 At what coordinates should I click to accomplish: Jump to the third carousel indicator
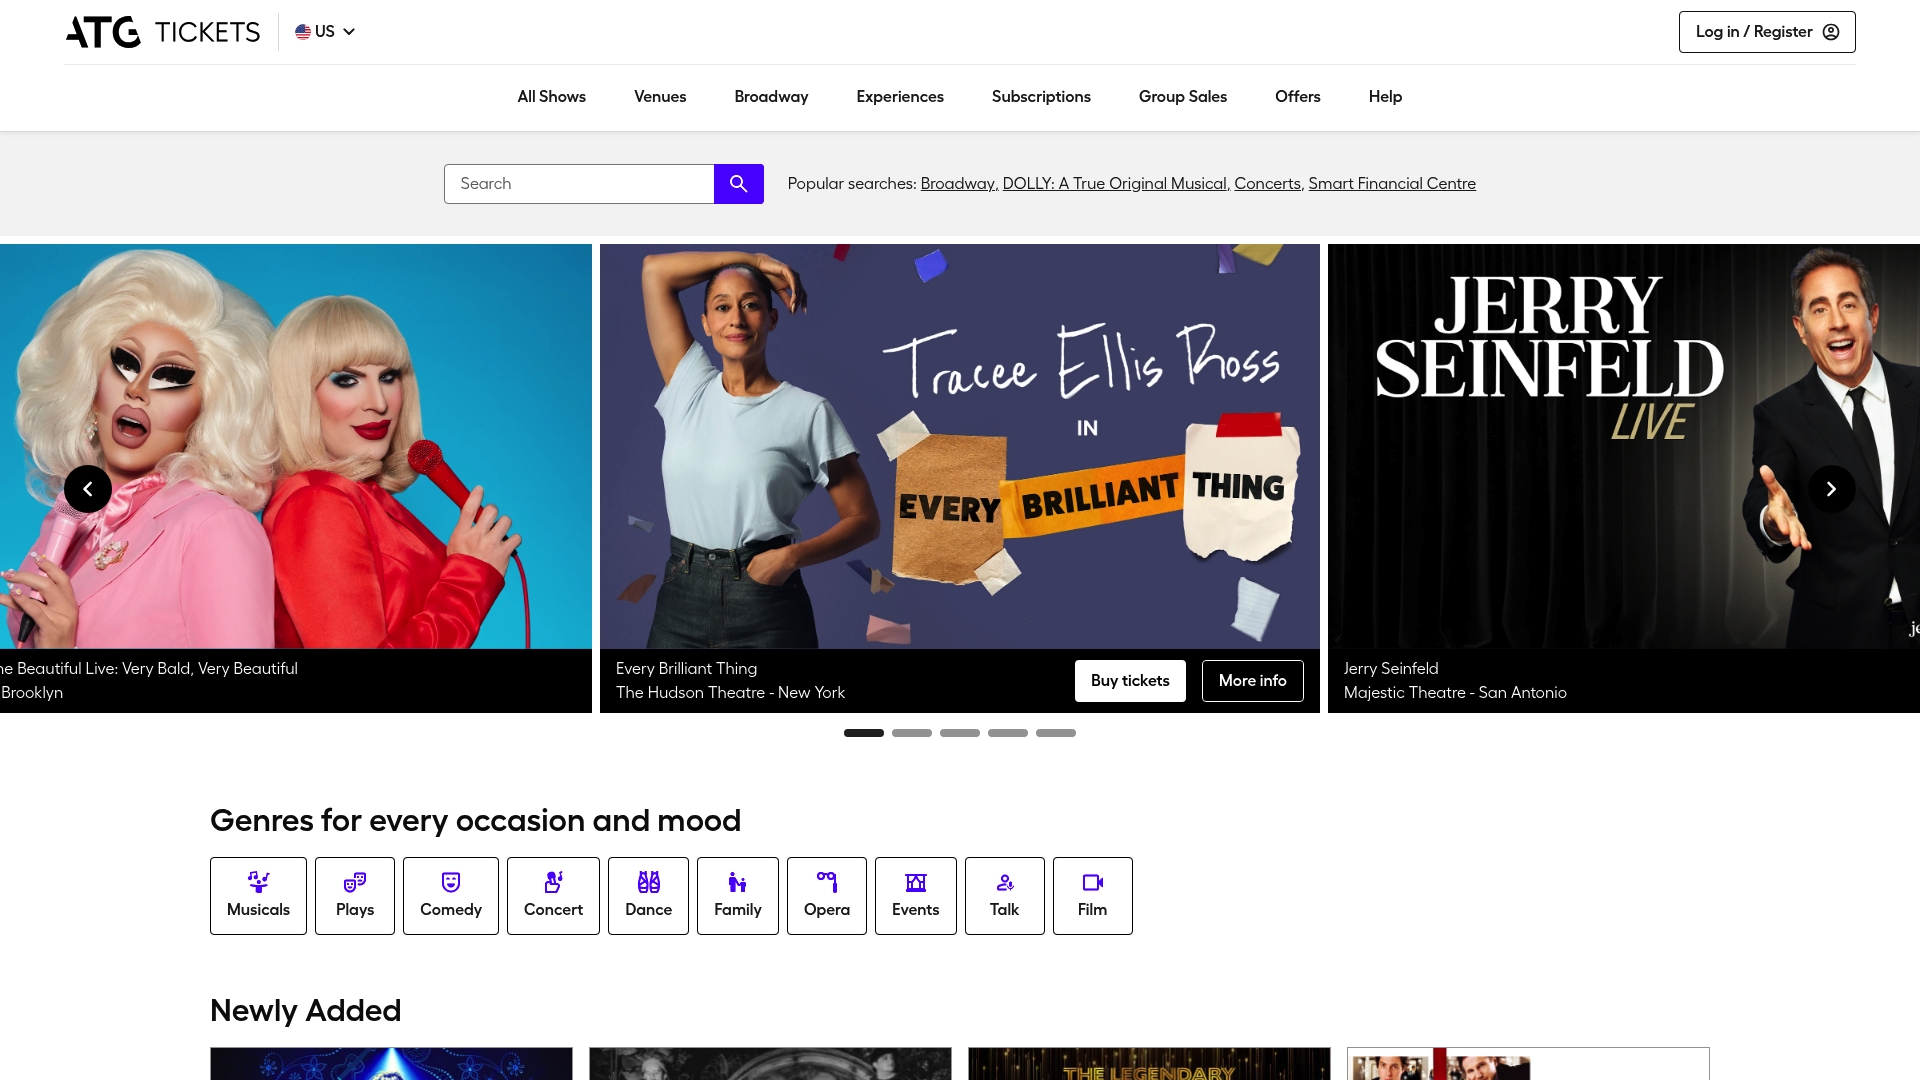(x=960, y=733)
